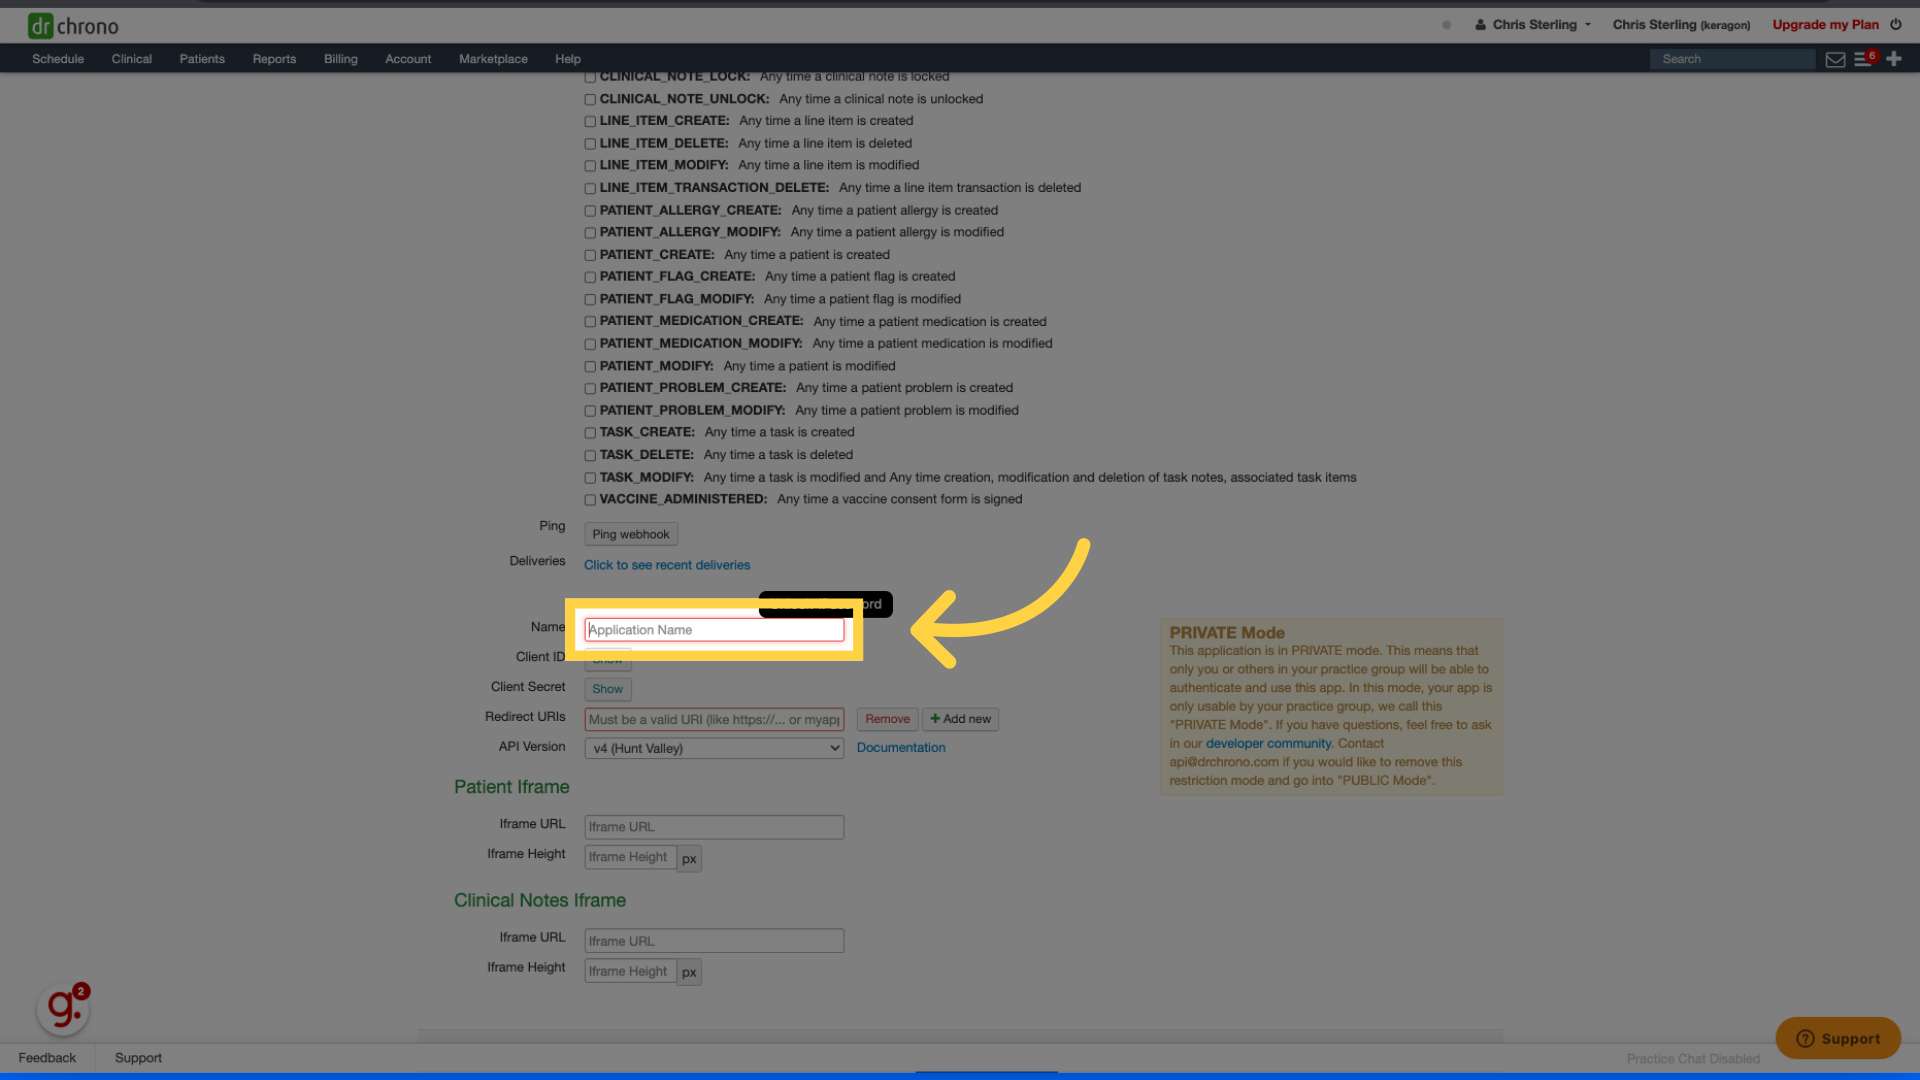This screenshot has width=1920, height=1080.
Task: Click the Clinical Notes Iframe URL field
Action: 714,941
